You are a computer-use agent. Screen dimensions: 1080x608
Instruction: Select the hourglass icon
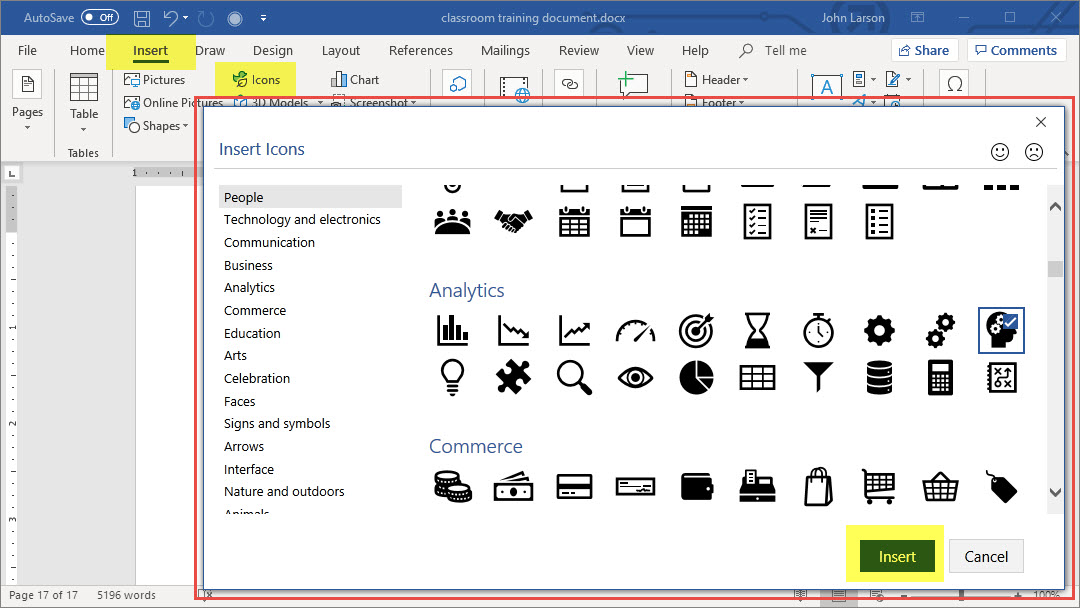click(757, 329)
